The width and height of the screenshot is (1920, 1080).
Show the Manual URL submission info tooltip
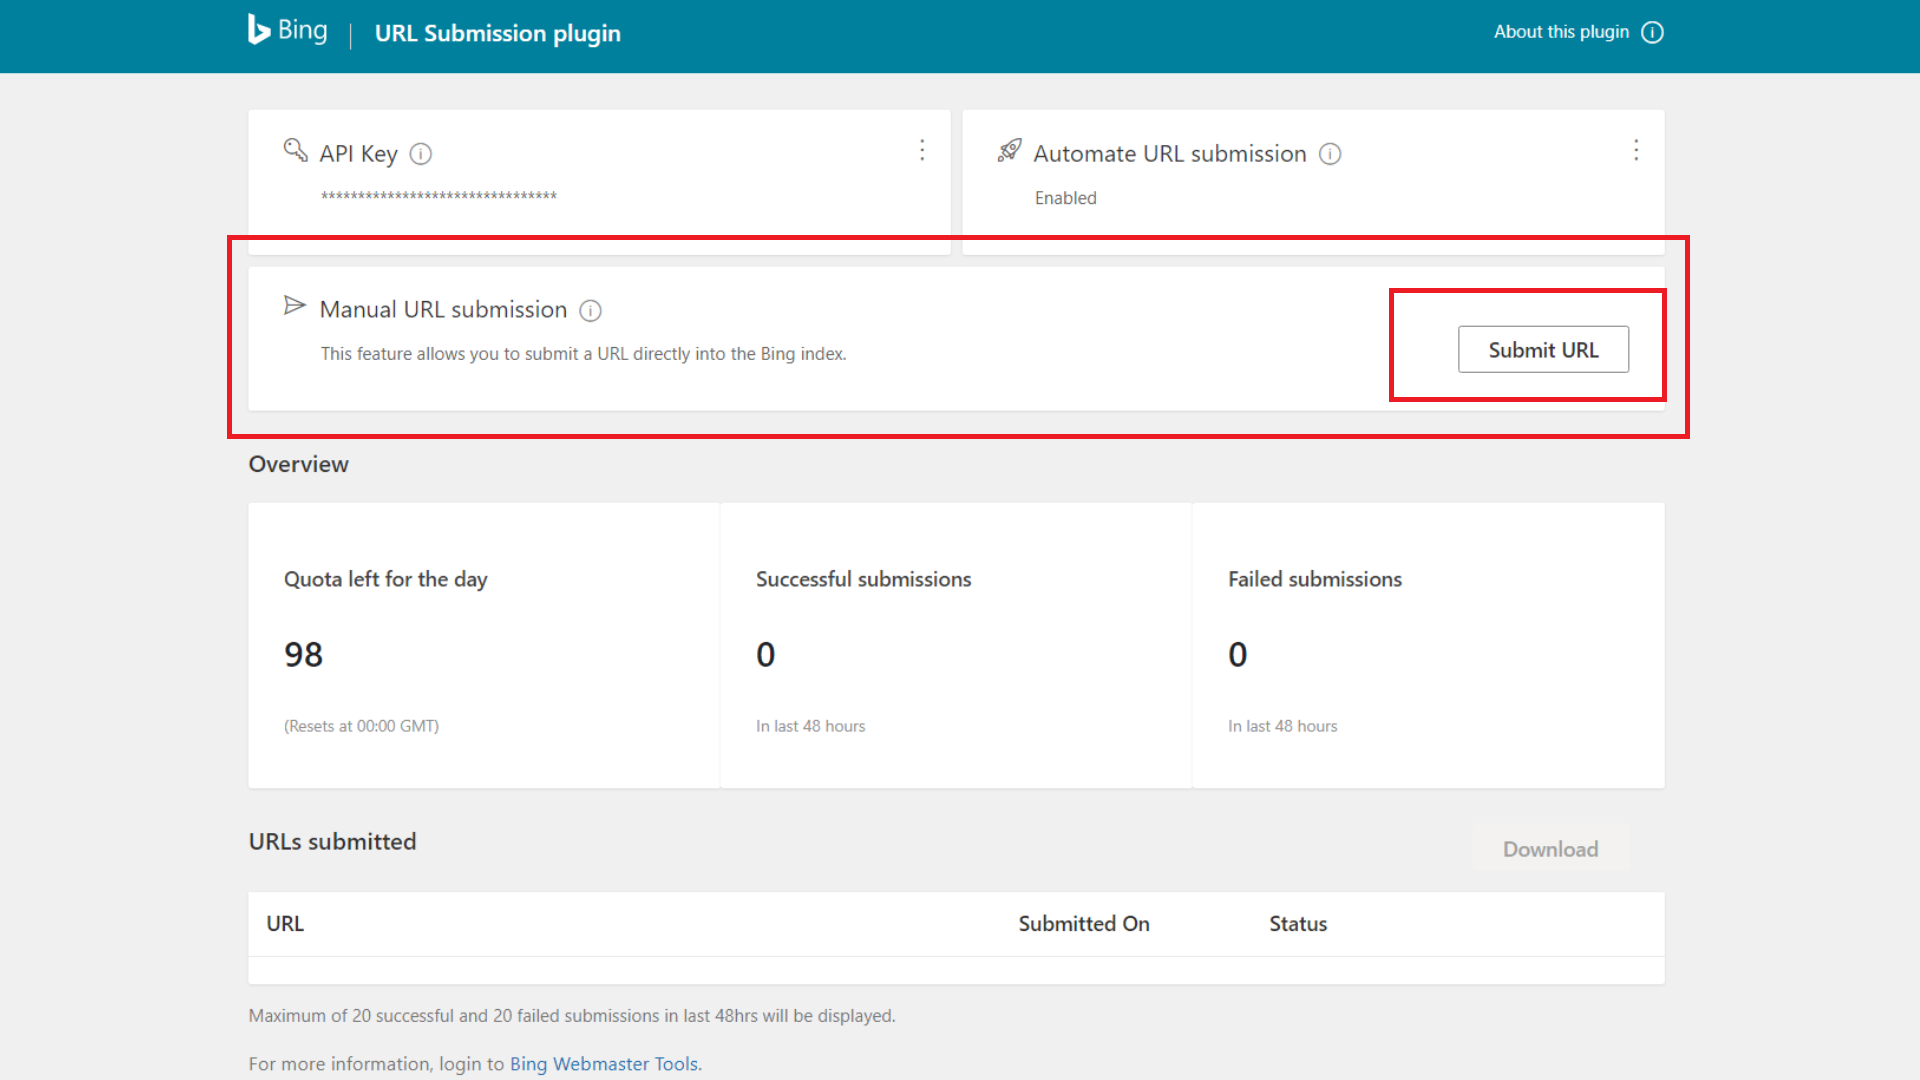[591, 311]
